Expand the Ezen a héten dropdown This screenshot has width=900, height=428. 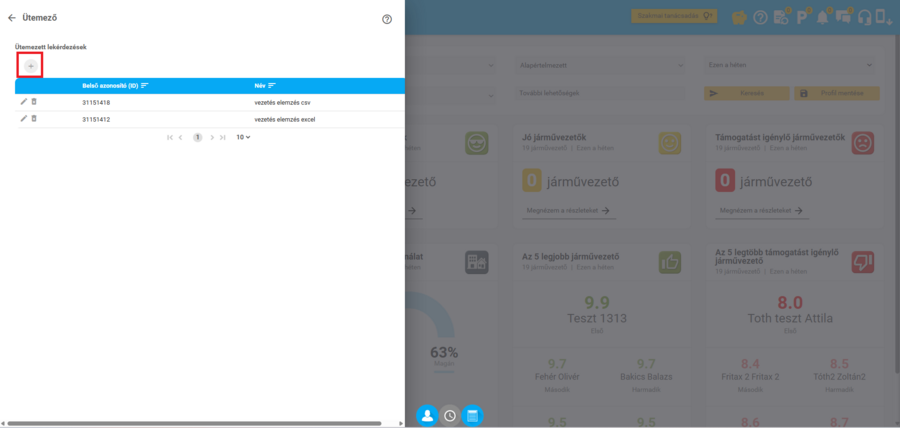click(791, 65)
